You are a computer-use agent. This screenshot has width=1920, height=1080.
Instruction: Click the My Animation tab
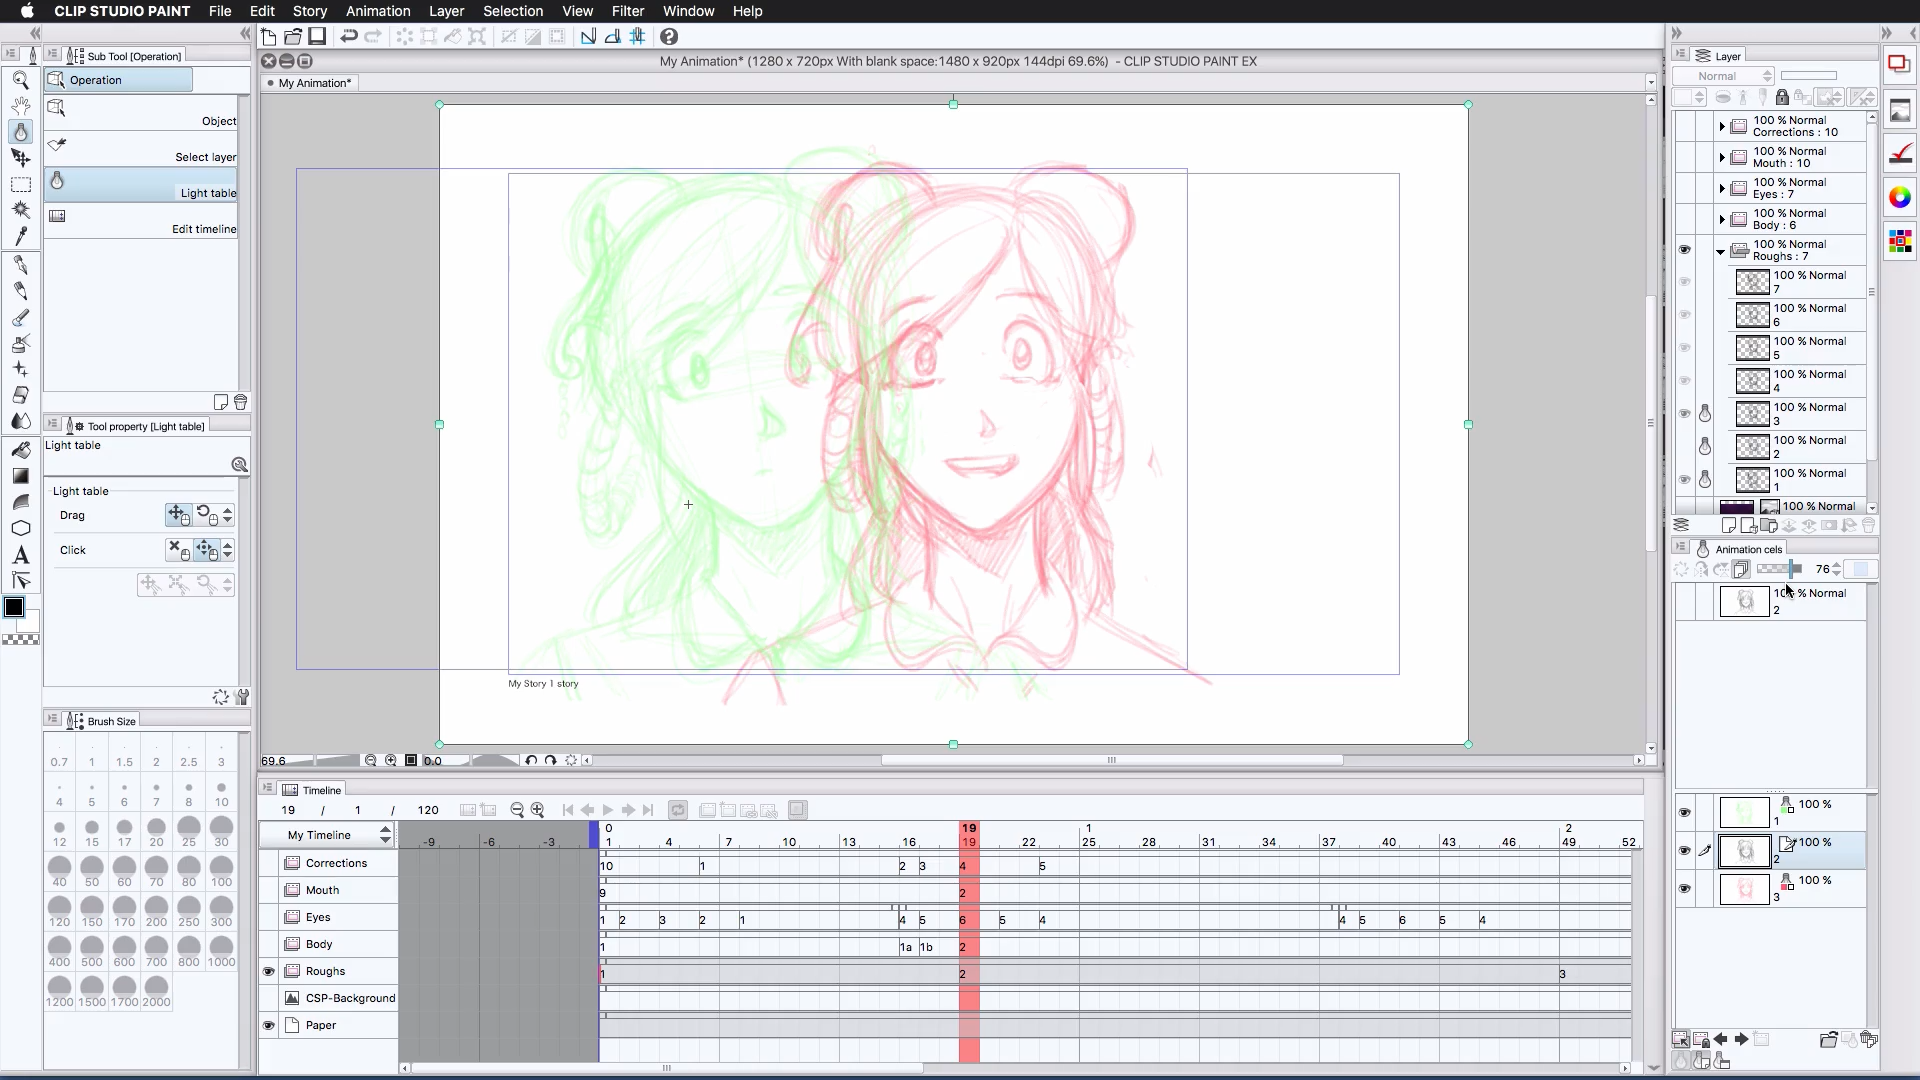[x=314, y=82]
